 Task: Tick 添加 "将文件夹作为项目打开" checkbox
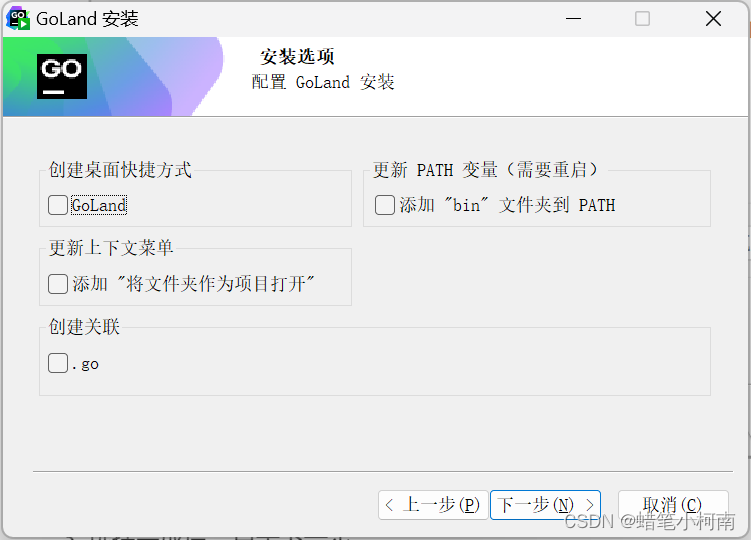tap(58, 284)
